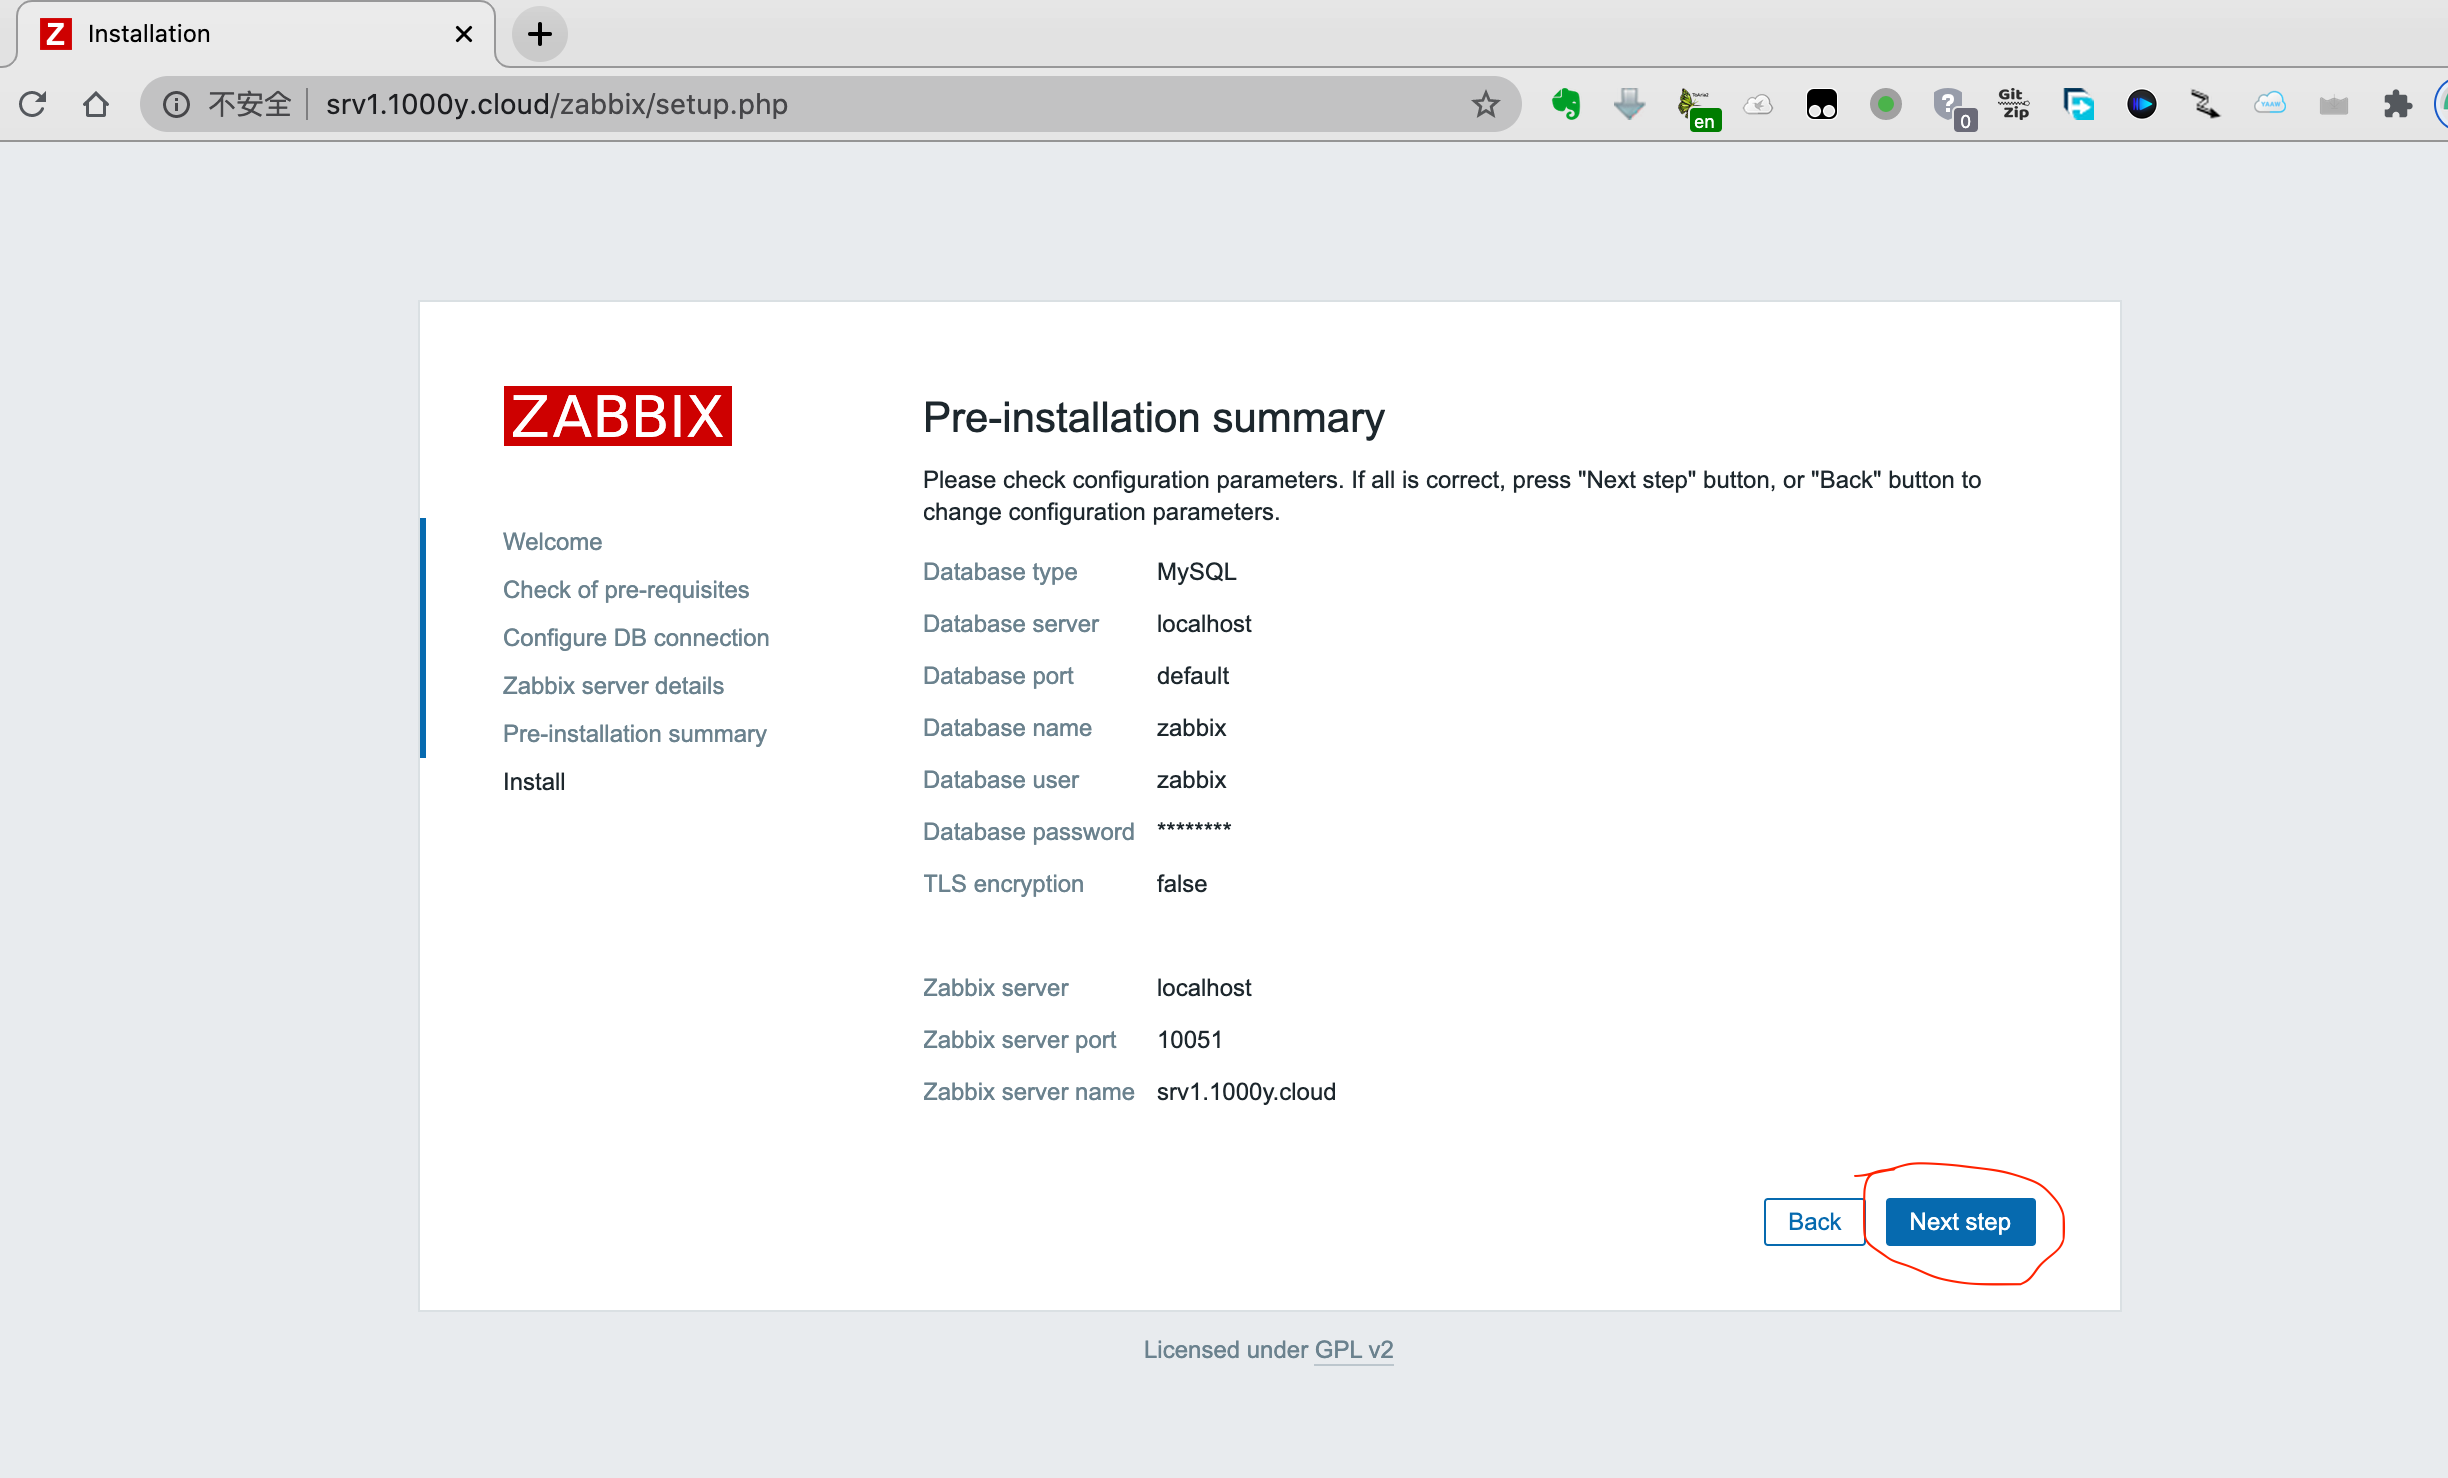Select the Welcome step in the sidebar
This screenshot has width=2448, height=1478.
(552, 541)
